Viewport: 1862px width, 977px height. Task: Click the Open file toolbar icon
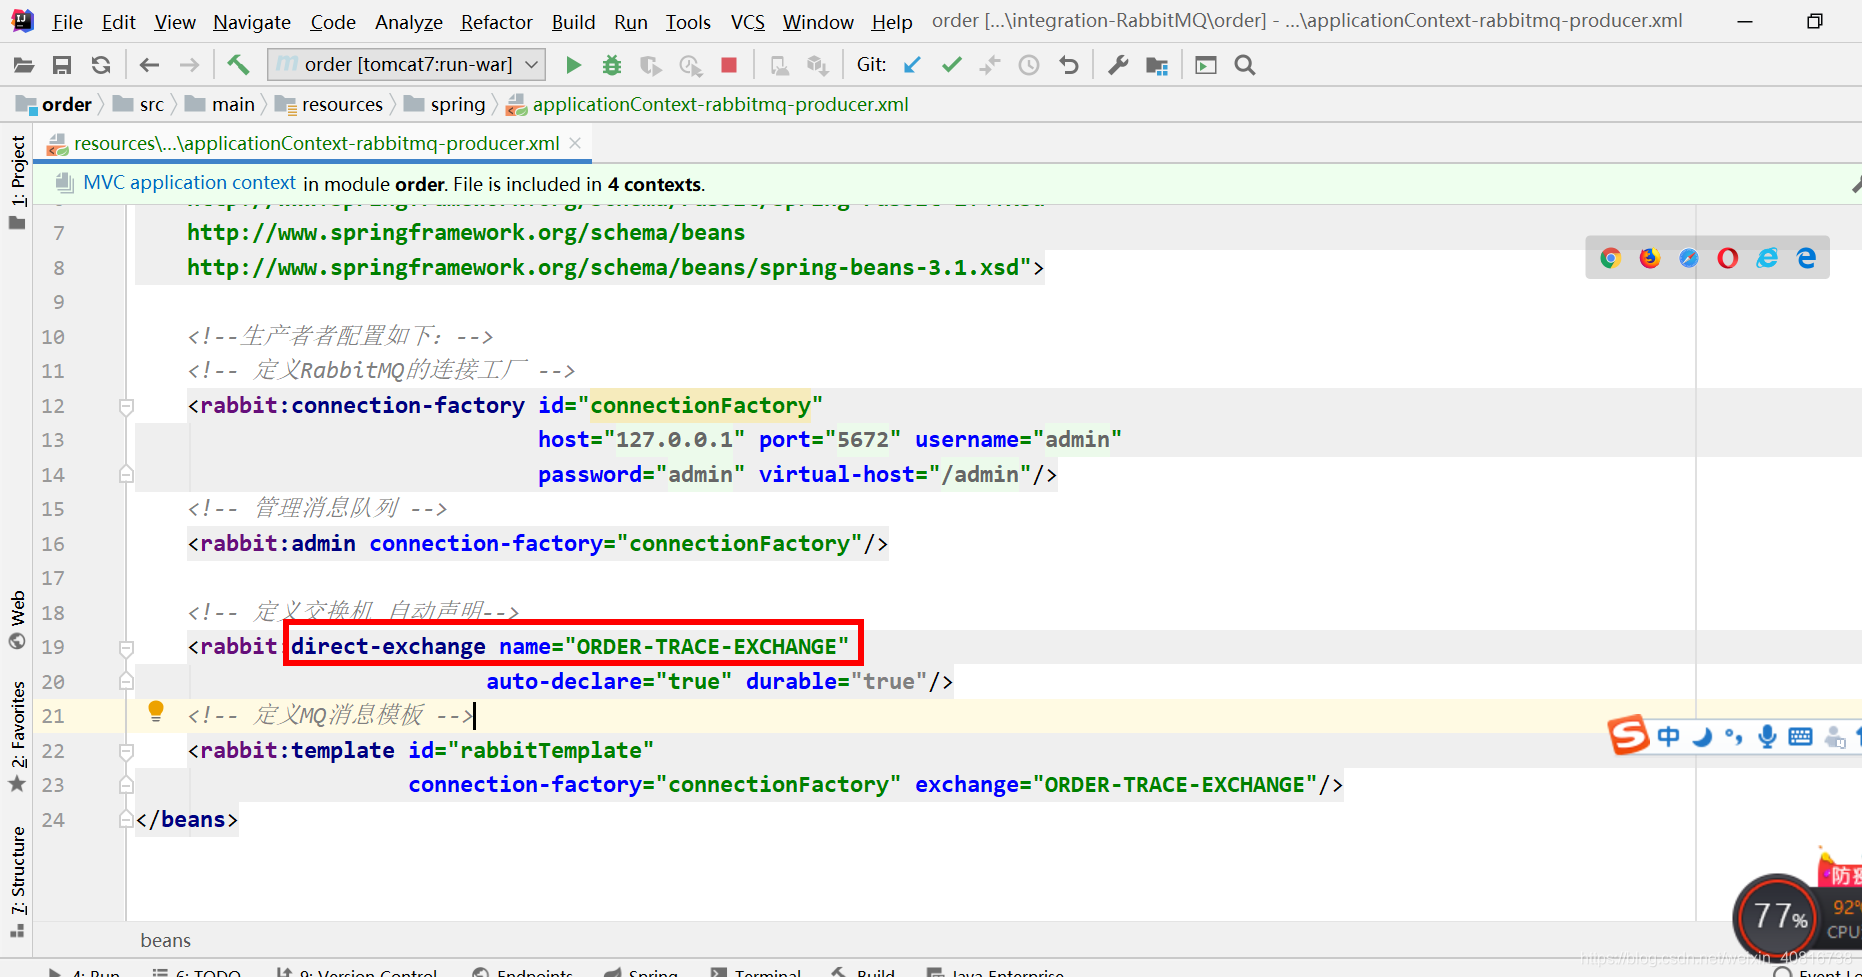pos(24,65)
